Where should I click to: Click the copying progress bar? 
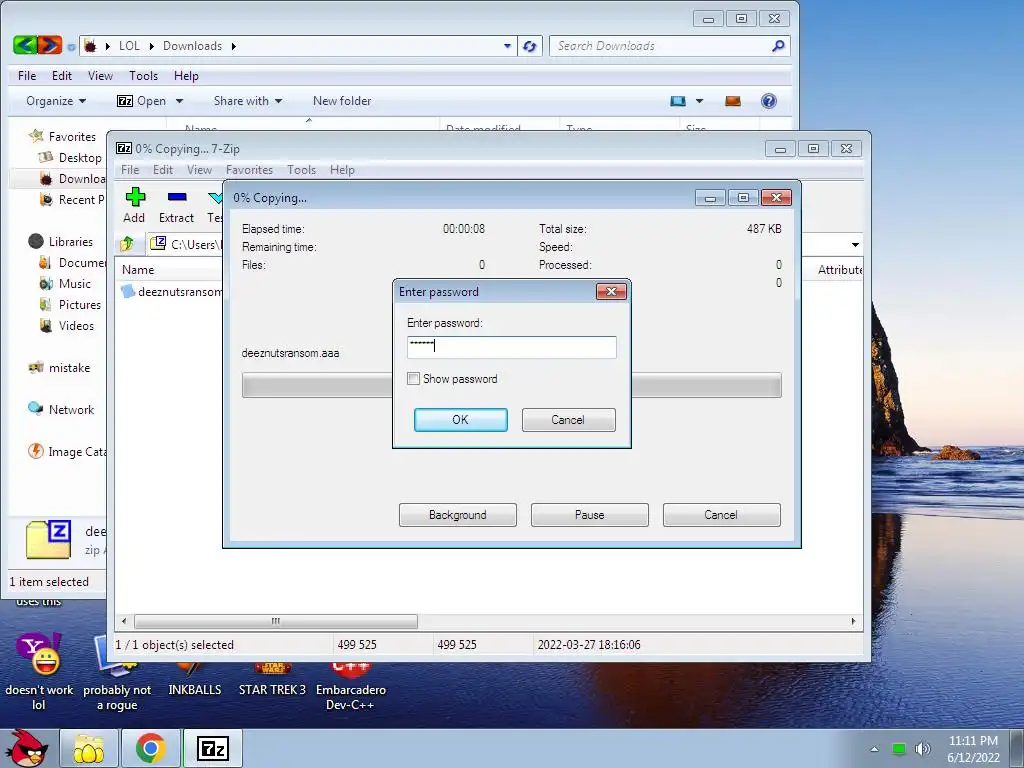(x=511, y=385)
